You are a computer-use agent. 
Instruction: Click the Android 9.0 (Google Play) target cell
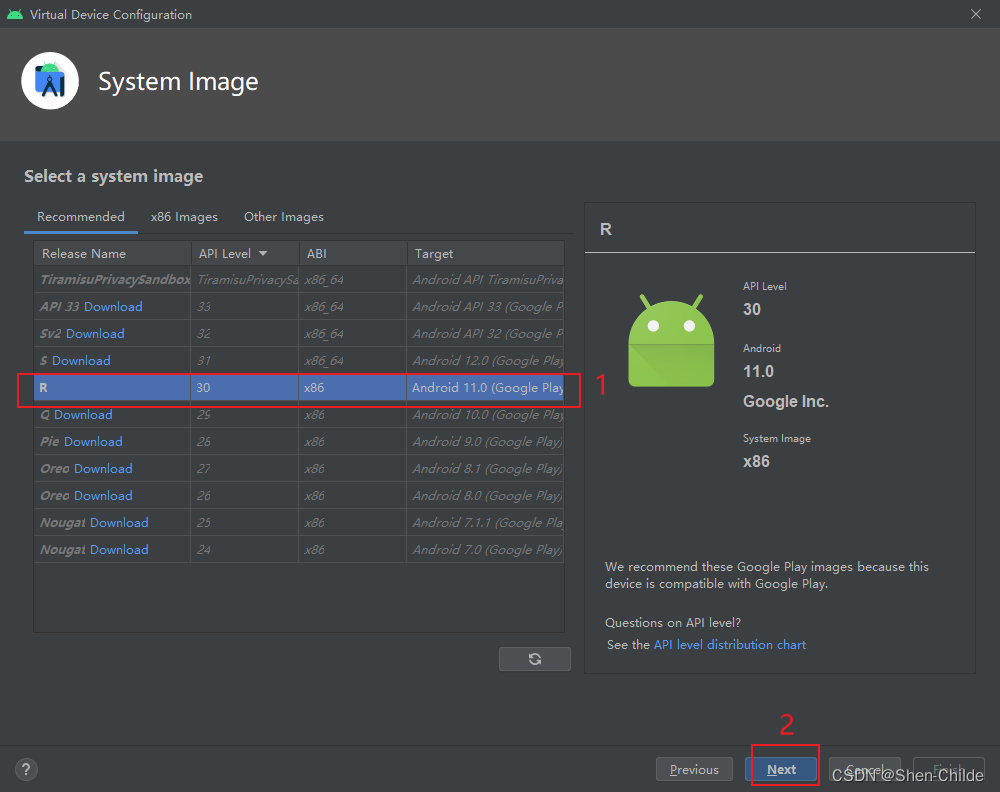(x=485, y=441)
